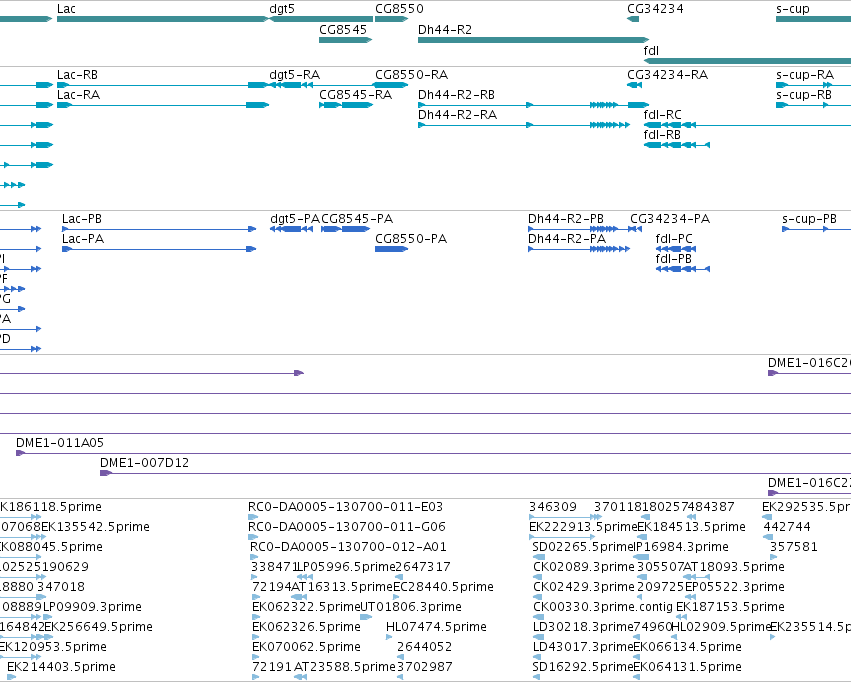Viewport: 851px width, 682px height.
Task: Click the s-cup-RA transcript label
Action: click(x=805, y=75)
